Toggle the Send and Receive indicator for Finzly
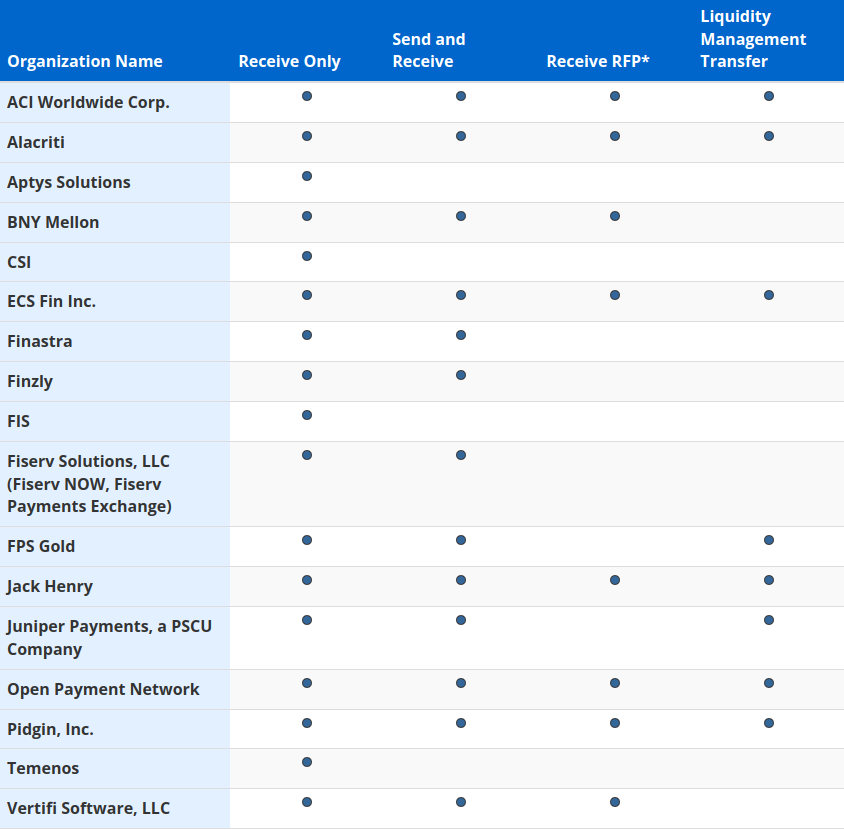Viewport: 844px width, 829px height. (461, 375)
